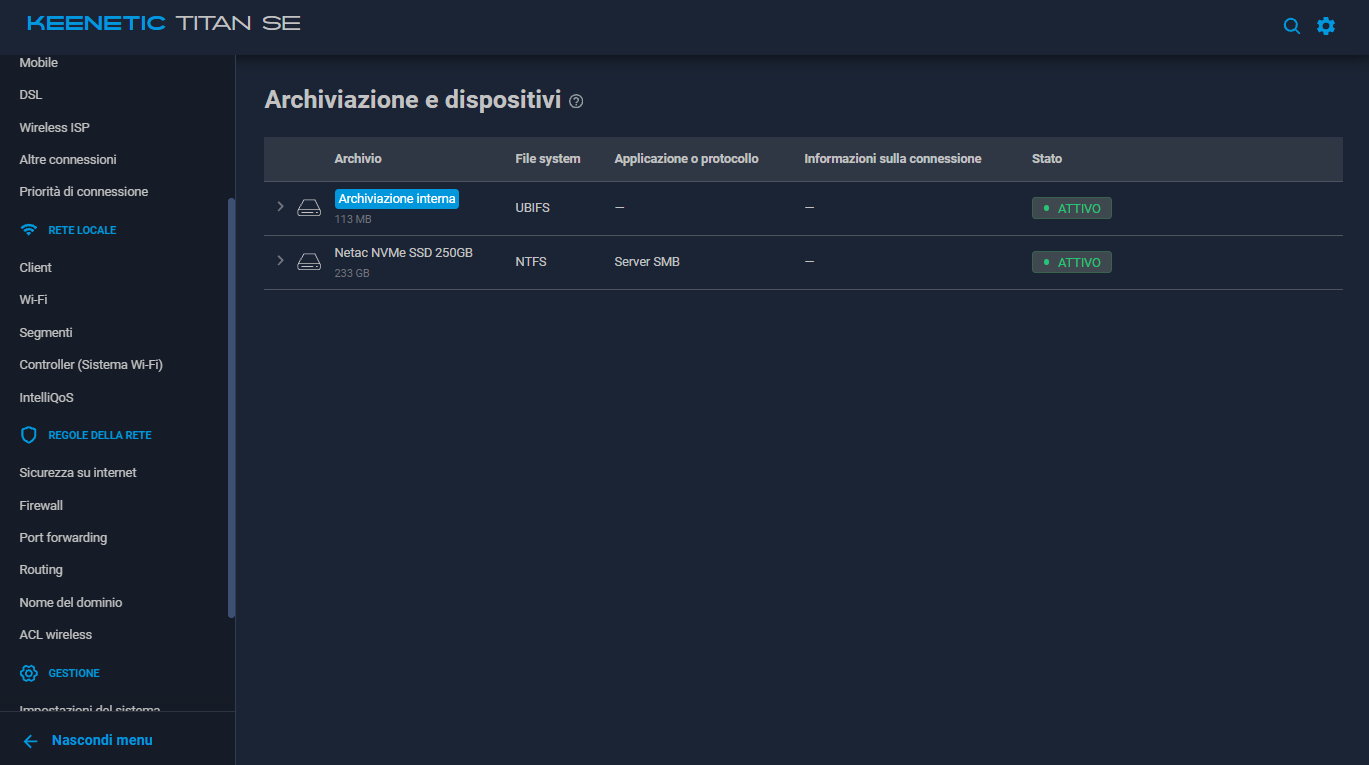Click the Netac NVMe SSD 250GB name

(x=403, y=253)
